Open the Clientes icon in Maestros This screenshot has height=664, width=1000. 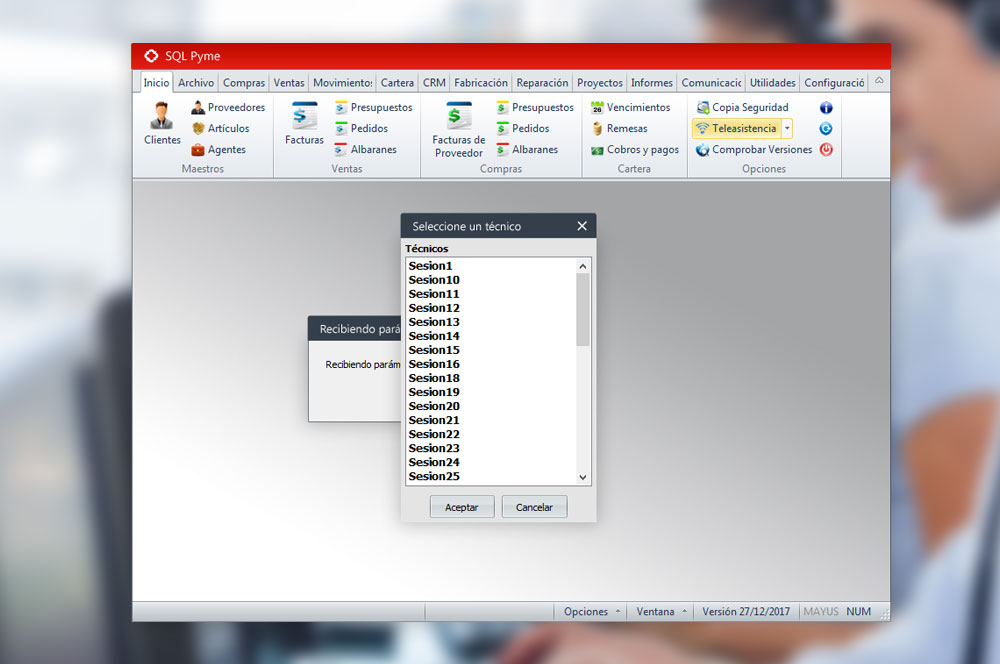tap(162, 117)
